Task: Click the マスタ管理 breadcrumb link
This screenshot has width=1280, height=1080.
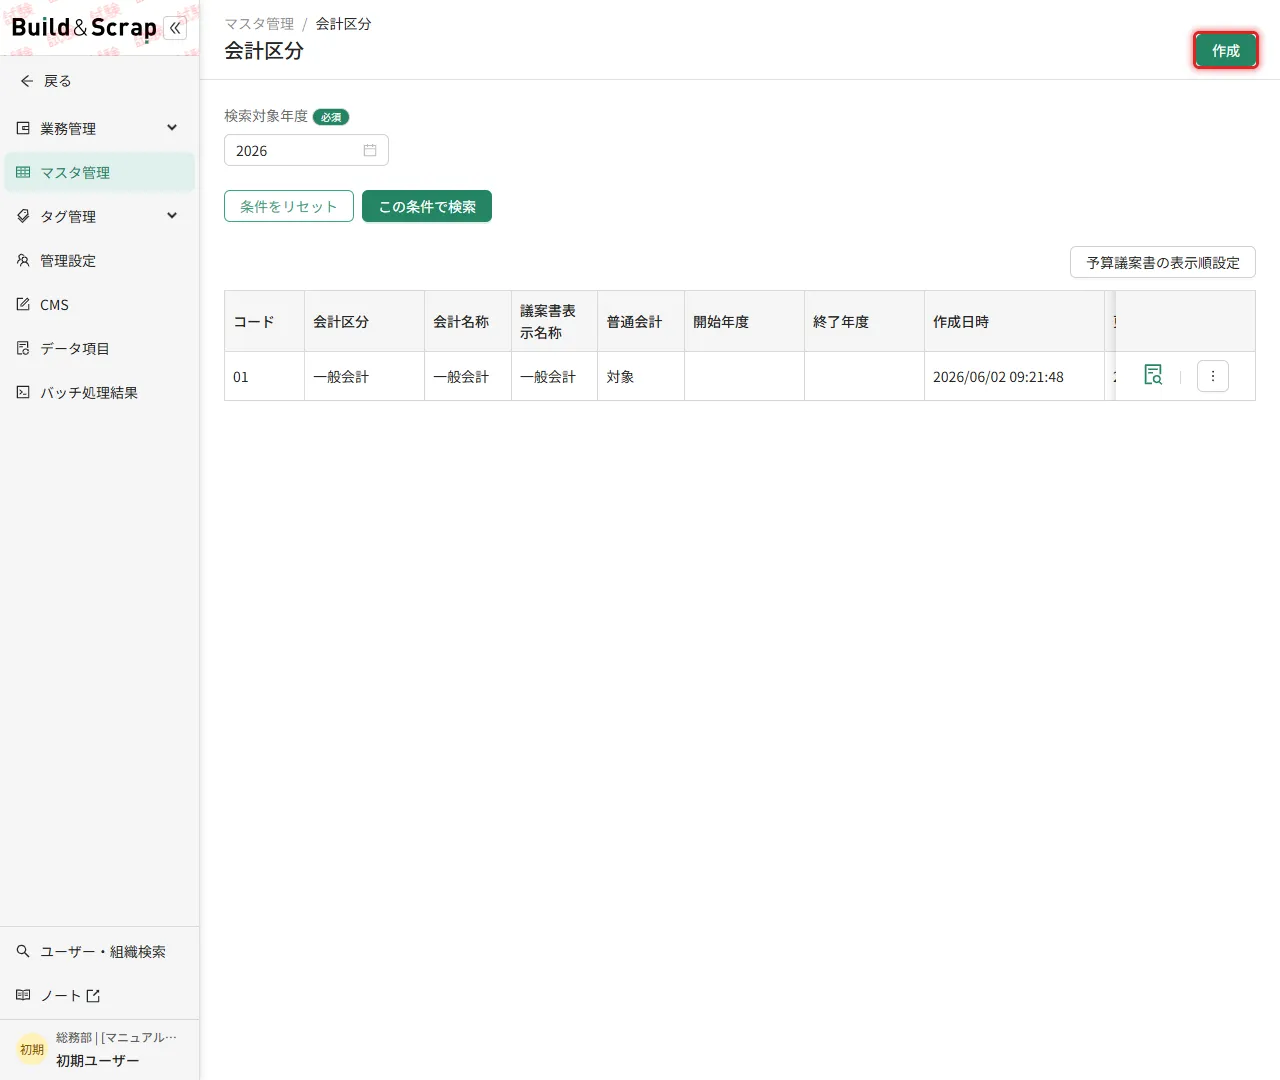Action: [259, 23]
